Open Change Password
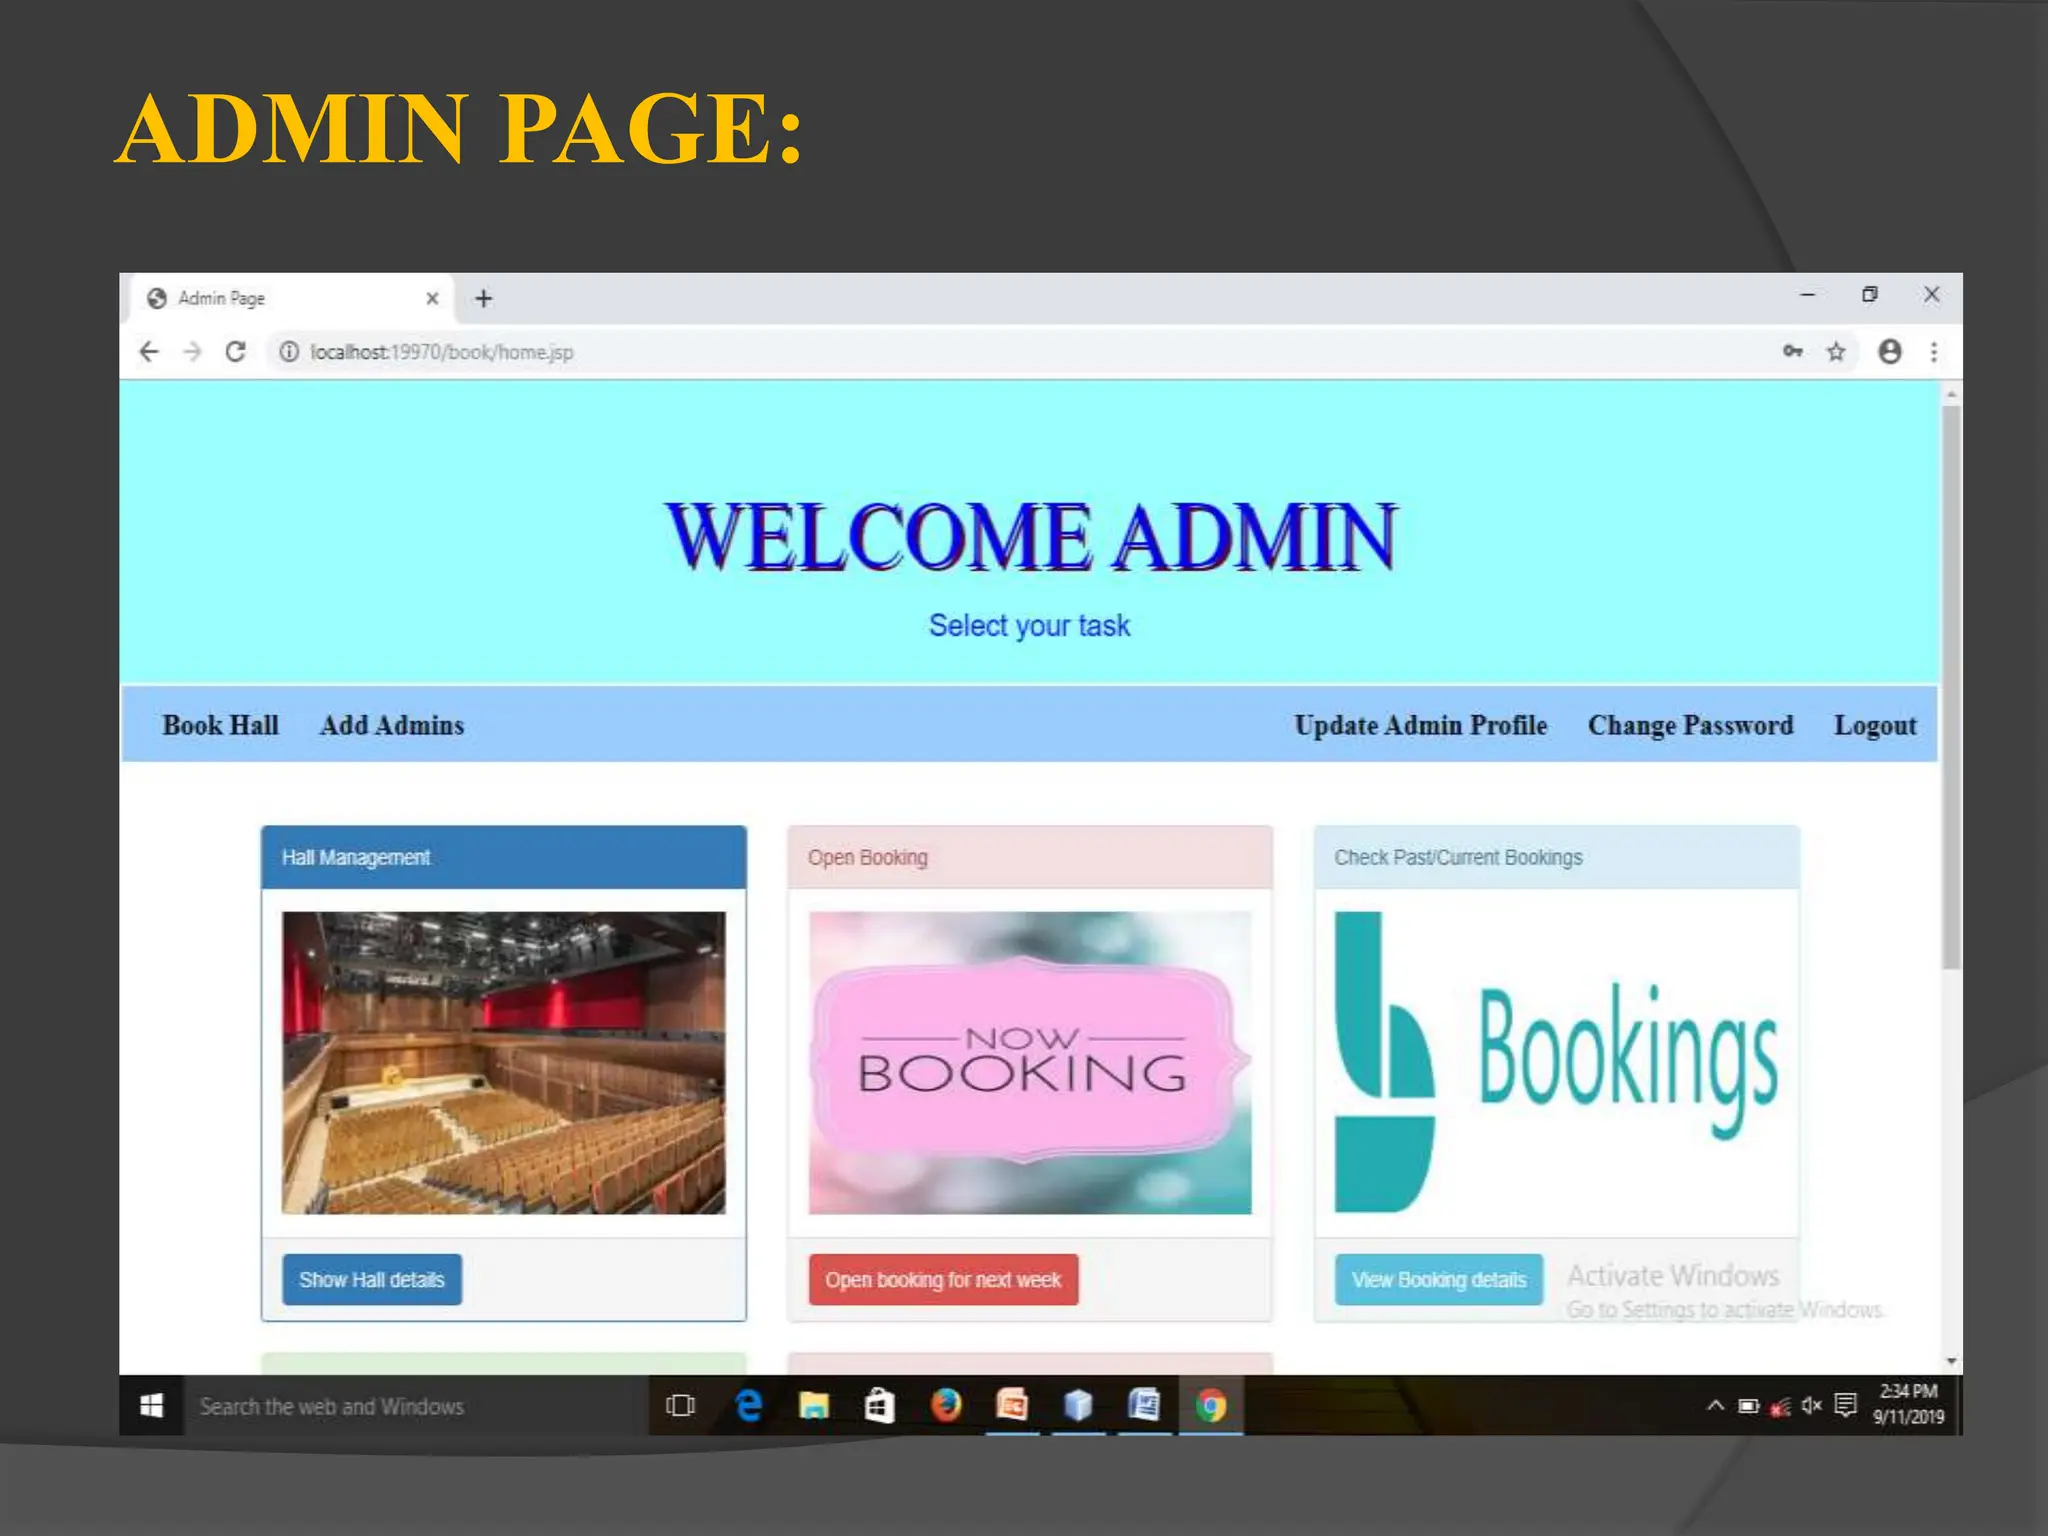 click(x=1691, y=725)
